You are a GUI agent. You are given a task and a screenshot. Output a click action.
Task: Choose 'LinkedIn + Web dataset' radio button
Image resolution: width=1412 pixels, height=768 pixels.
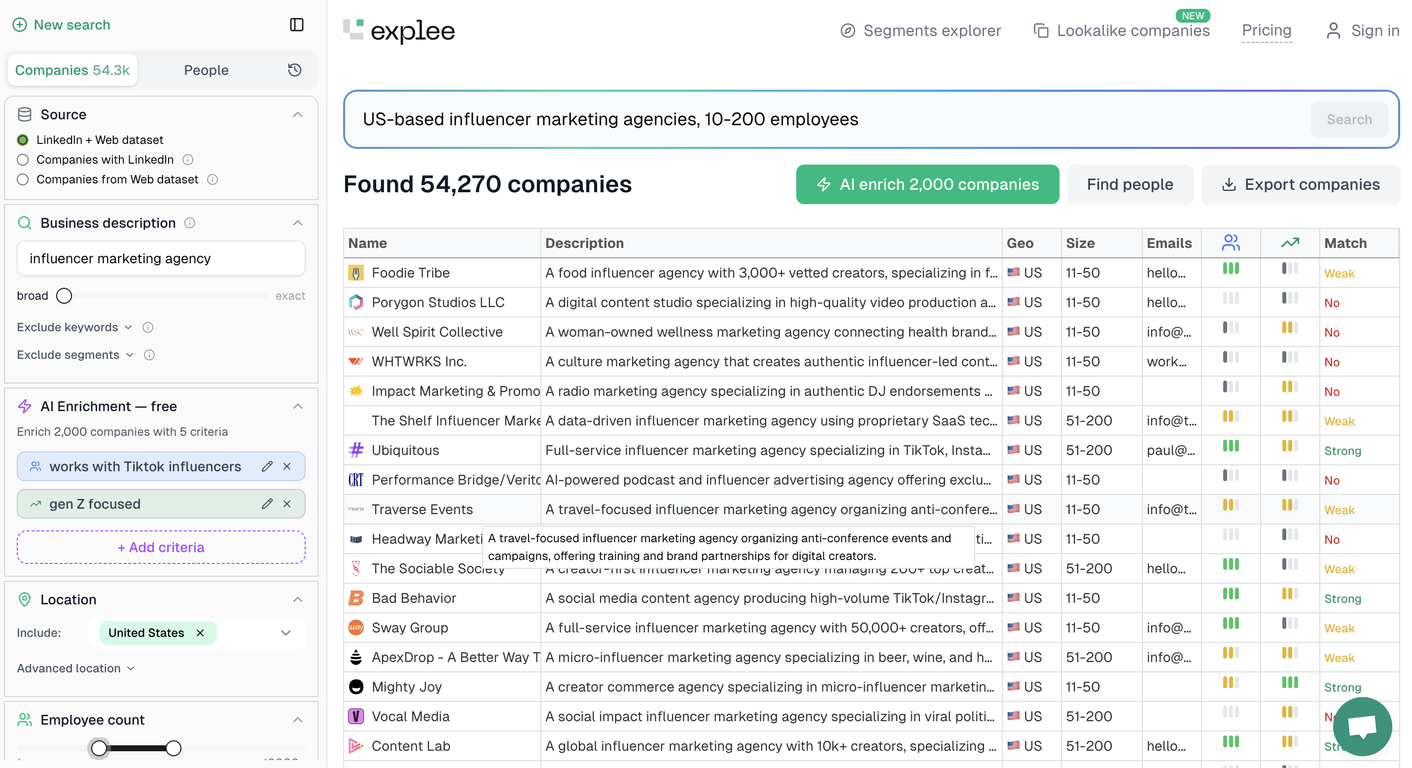pyautogui.click(x=23, y=140)
